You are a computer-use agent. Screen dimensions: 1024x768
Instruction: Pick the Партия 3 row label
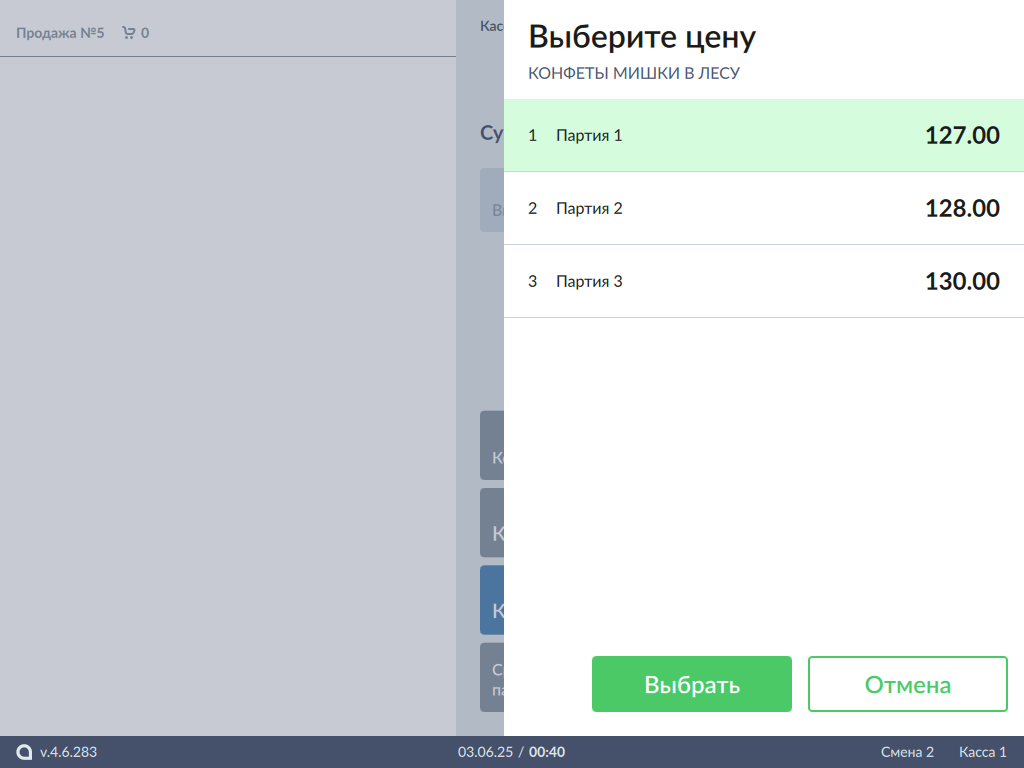tap(589, 281)
